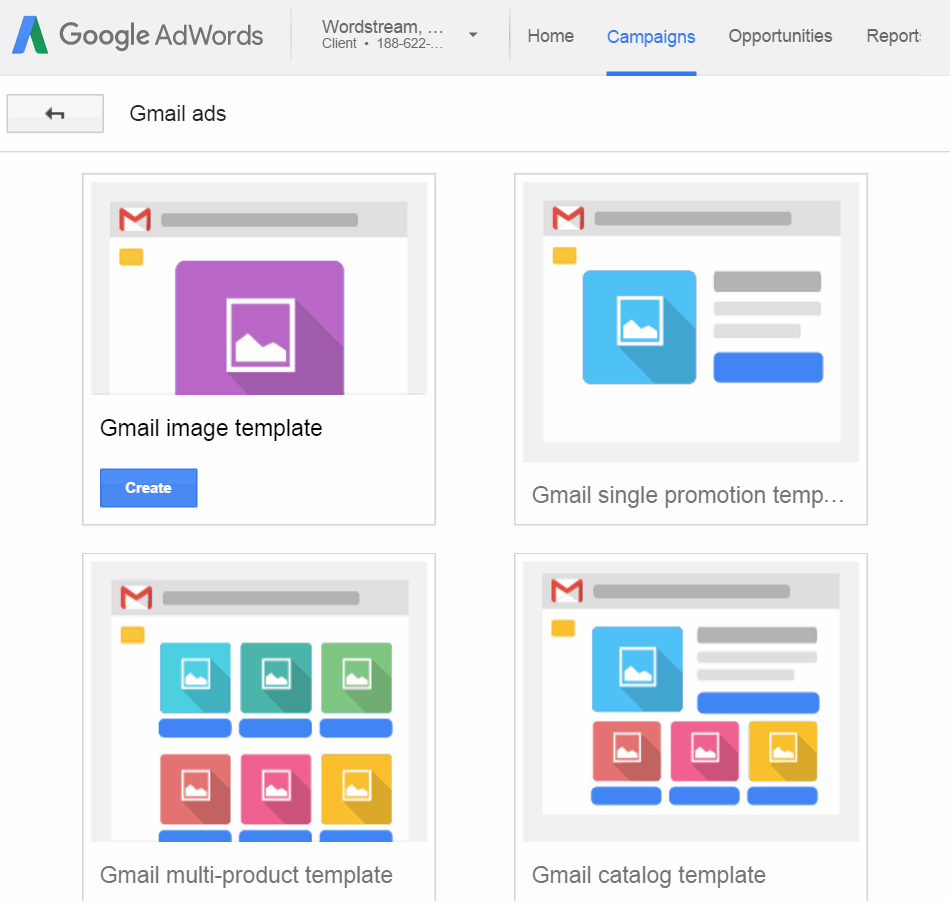950x901 pixels.
Task: Click the pink product tile in catalog preview
Action: coord(705,751)
